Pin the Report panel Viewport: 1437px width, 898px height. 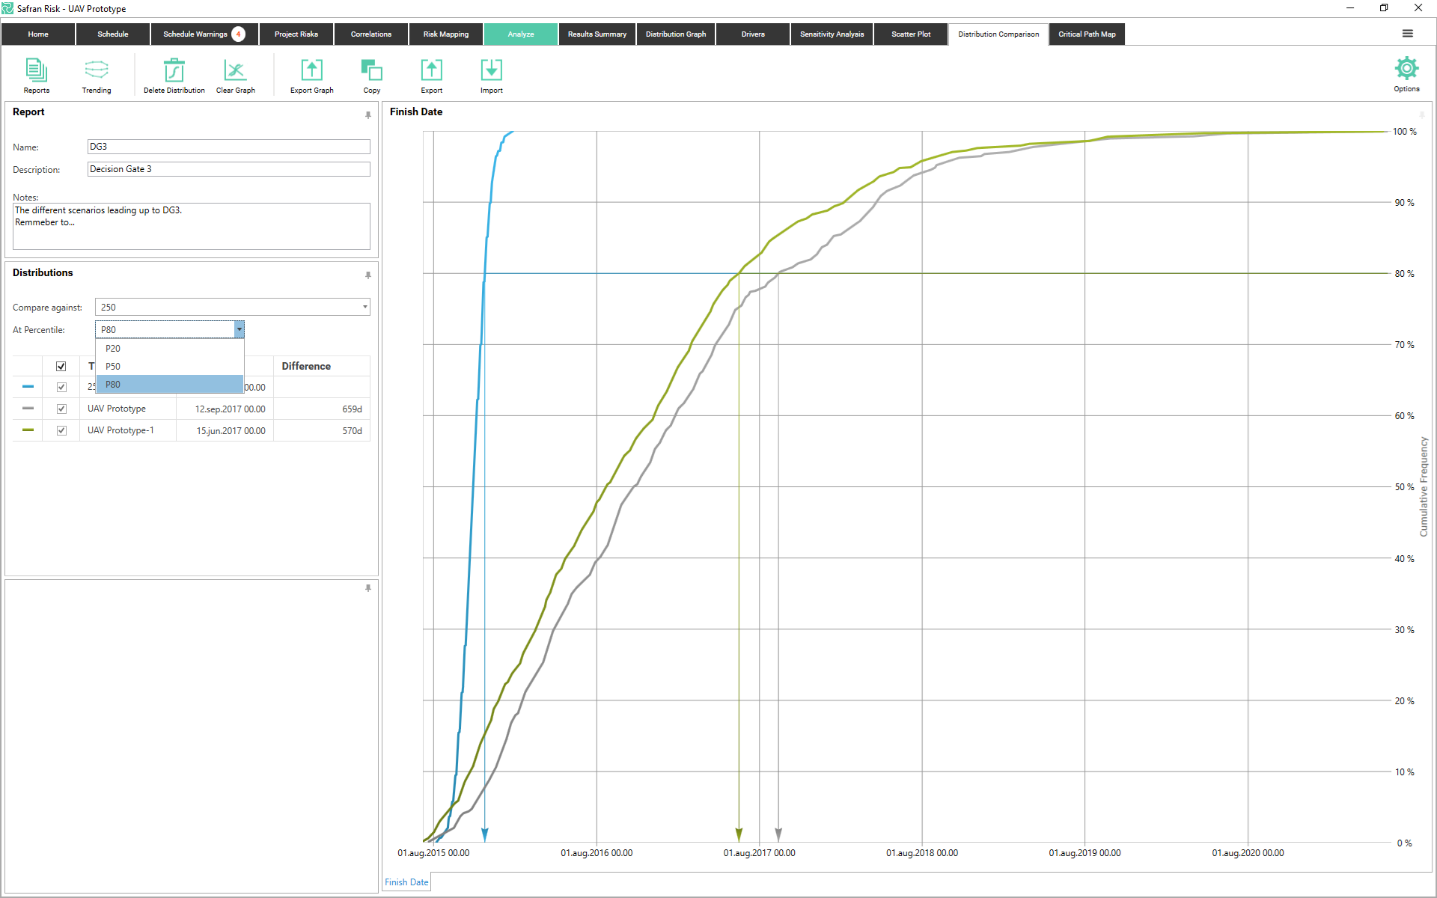point(368,115)
